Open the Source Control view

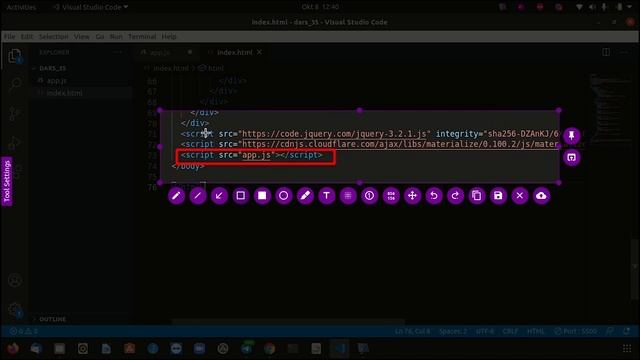(x=15, y=114)
